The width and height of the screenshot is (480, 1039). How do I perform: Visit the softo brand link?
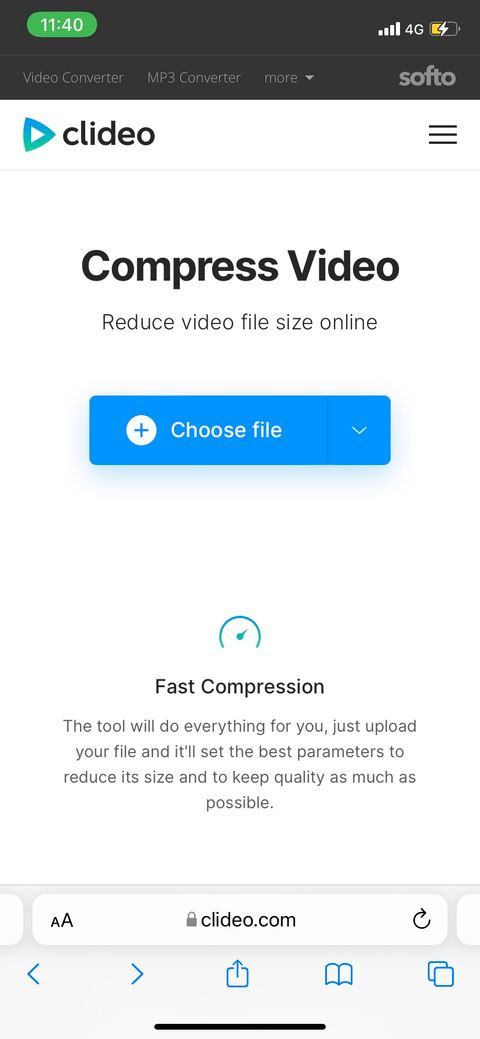point(427,78)
